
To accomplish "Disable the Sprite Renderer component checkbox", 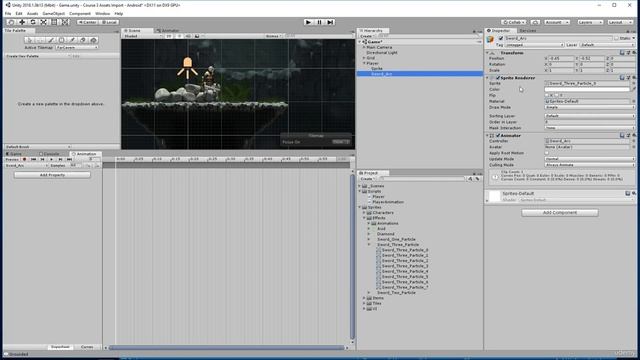I will [498, 78].
